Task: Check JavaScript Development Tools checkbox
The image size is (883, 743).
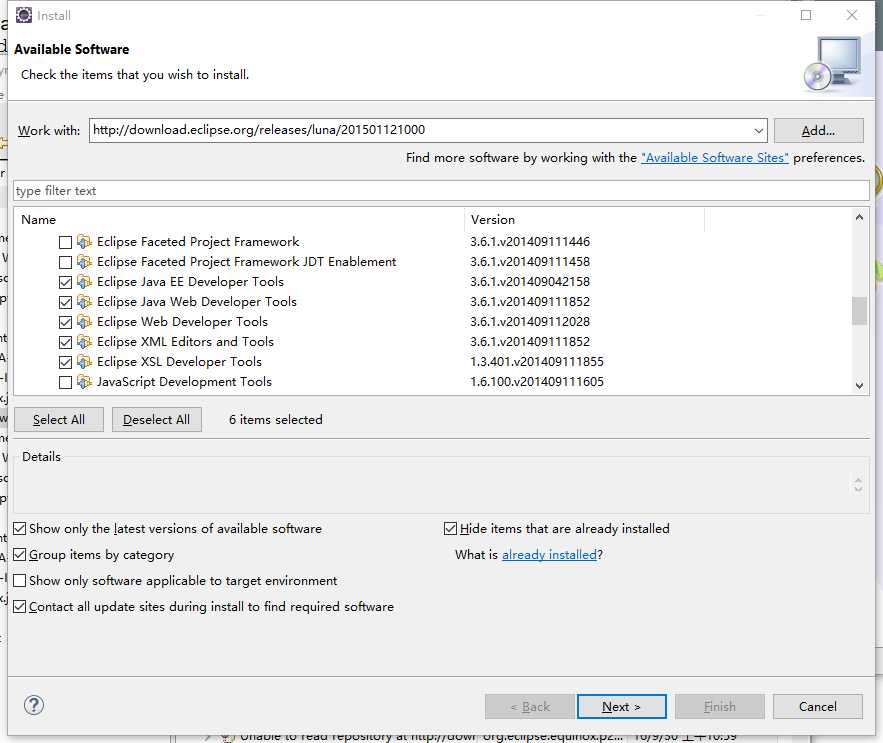Action: (65, 382)
